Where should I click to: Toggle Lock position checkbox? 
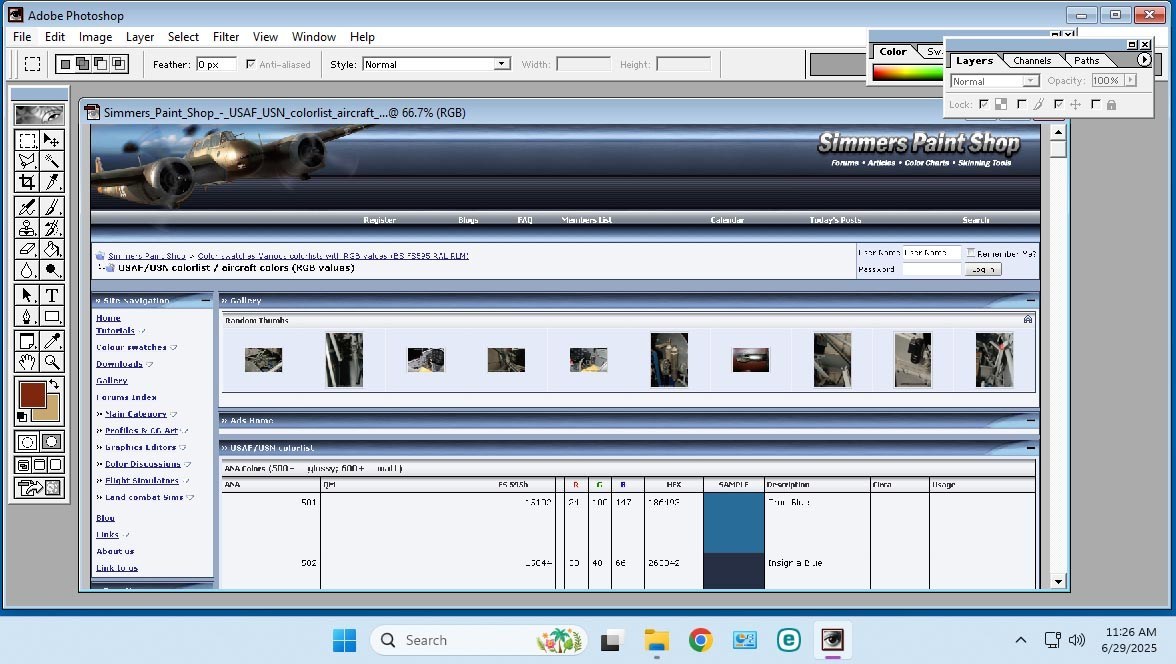(1058, 104)
